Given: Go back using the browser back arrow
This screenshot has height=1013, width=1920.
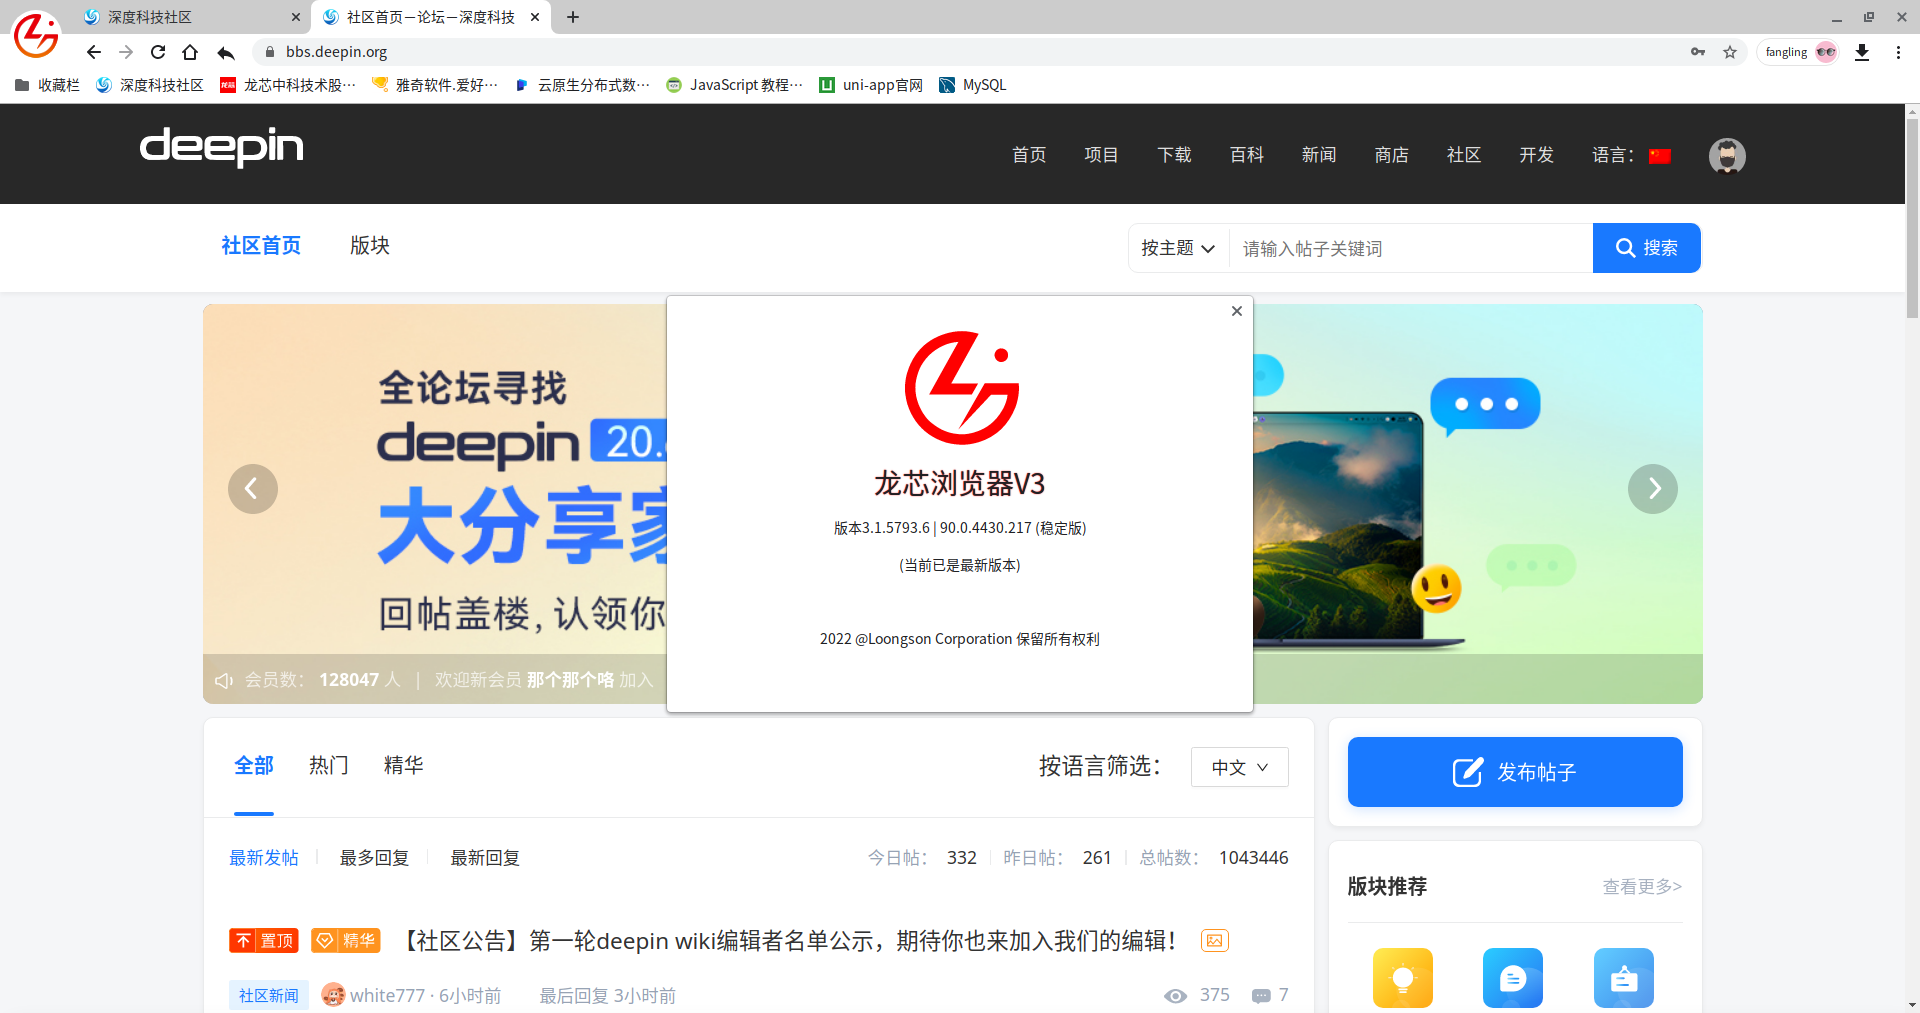Looking at the screenshot, I should (94, 52).
